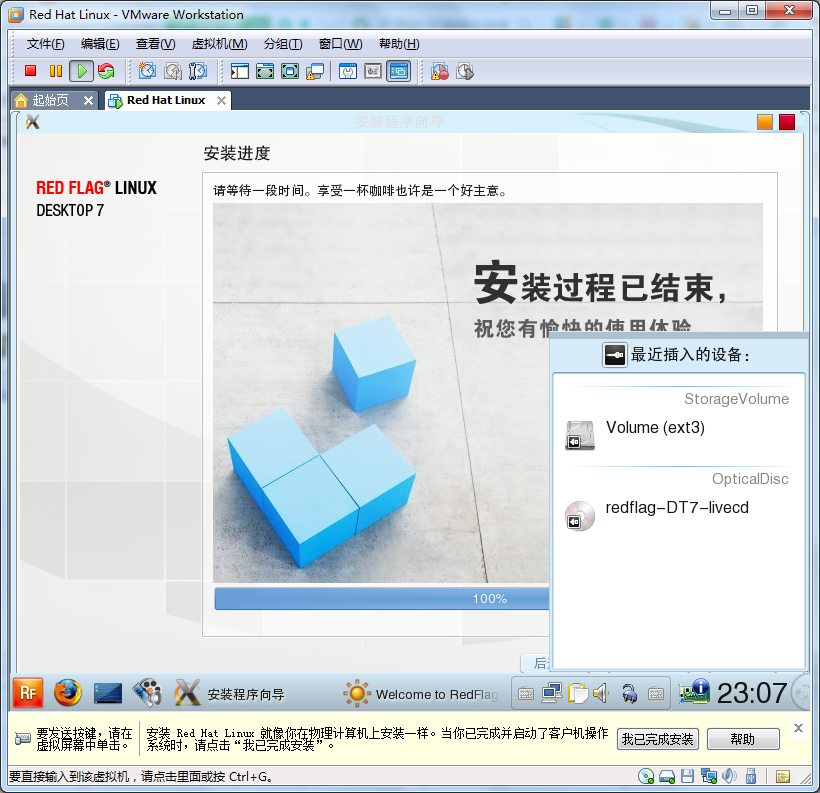Show the desktop via the blue panel icon
The width and height of the screenshot is (820, 793).
pyautogui.click(x=108, y=694)
